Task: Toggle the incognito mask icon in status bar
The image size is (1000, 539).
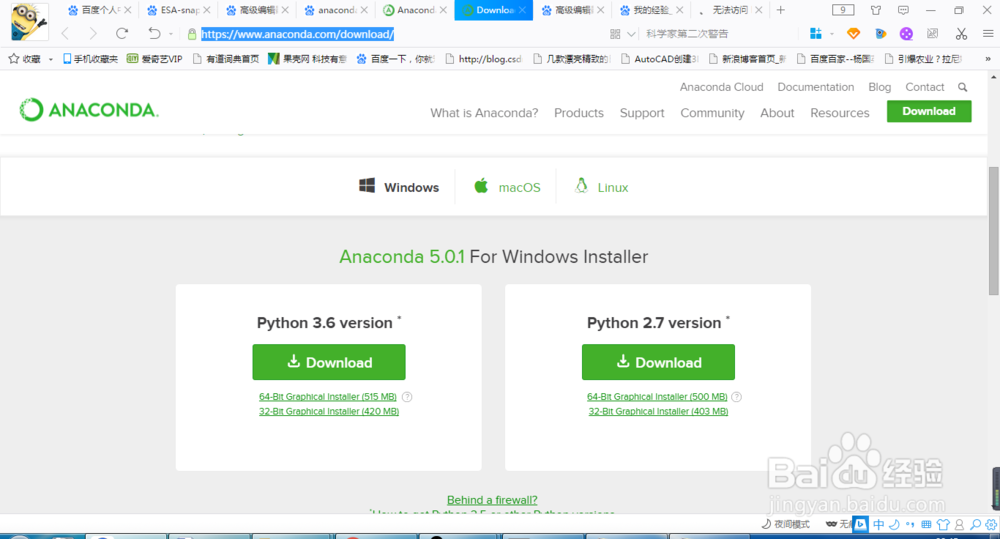Action: 832,524
